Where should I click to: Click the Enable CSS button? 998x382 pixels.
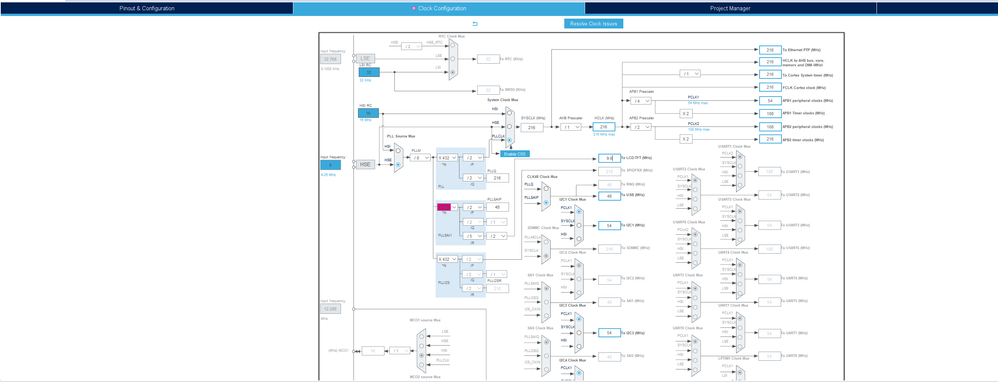[x=515, y=154]
